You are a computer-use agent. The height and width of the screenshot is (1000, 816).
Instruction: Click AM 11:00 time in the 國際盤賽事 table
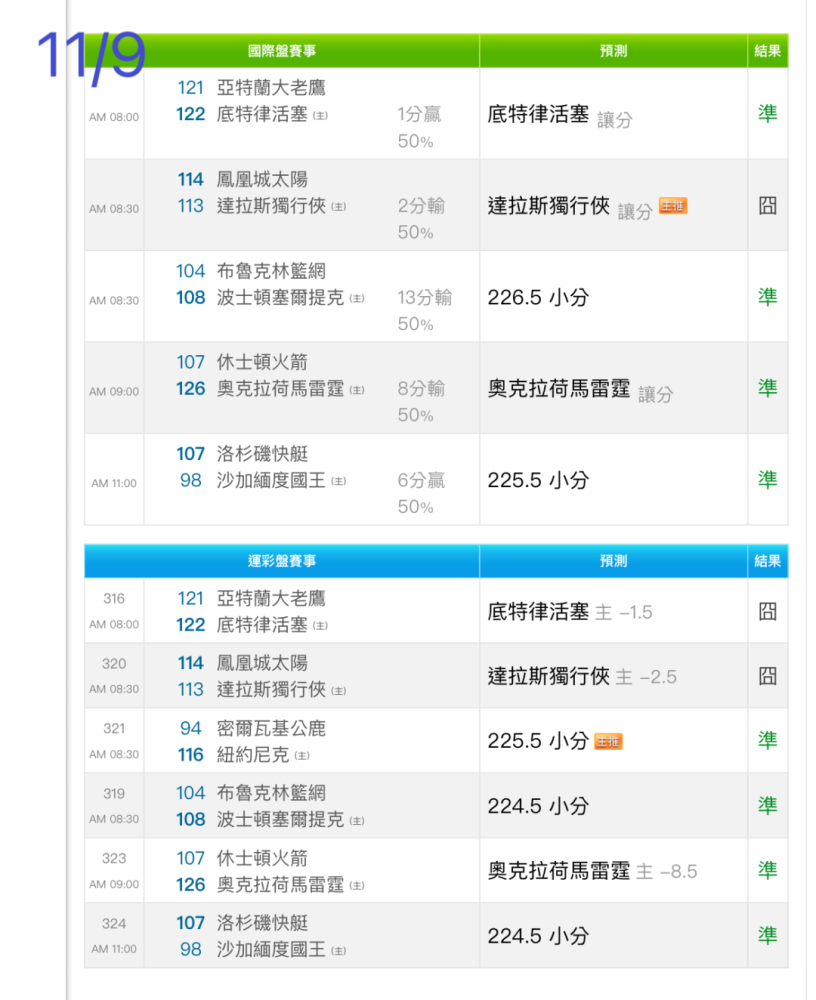pyautogui.click(x=114, y=483)
